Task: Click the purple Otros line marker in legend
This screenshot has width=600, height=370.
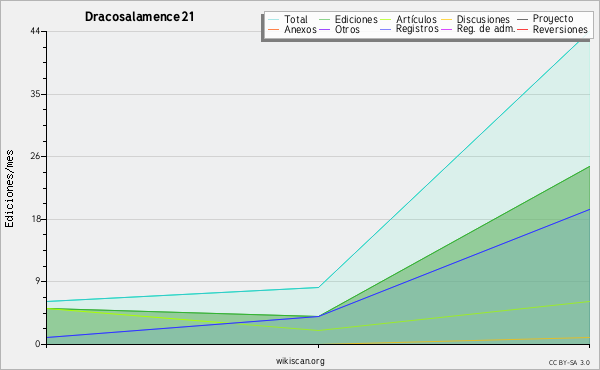Action: pyautogui.click(x=324, y=29)
